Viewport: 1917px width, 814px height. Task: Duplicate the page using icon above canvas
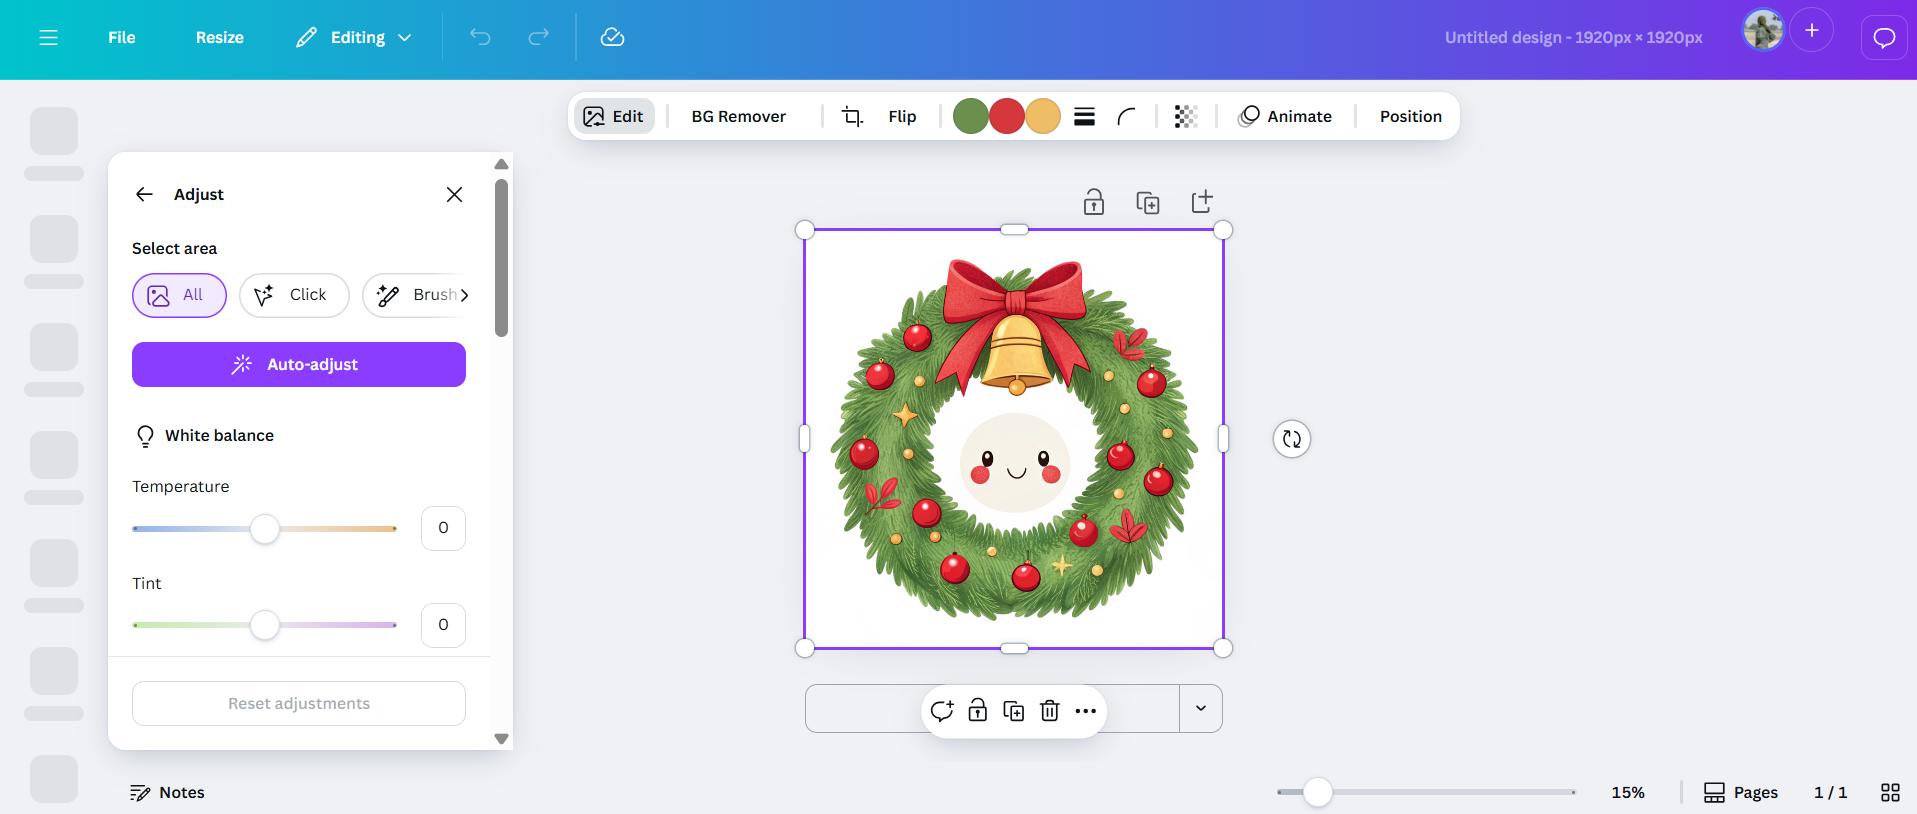[x=1148, y=202]
